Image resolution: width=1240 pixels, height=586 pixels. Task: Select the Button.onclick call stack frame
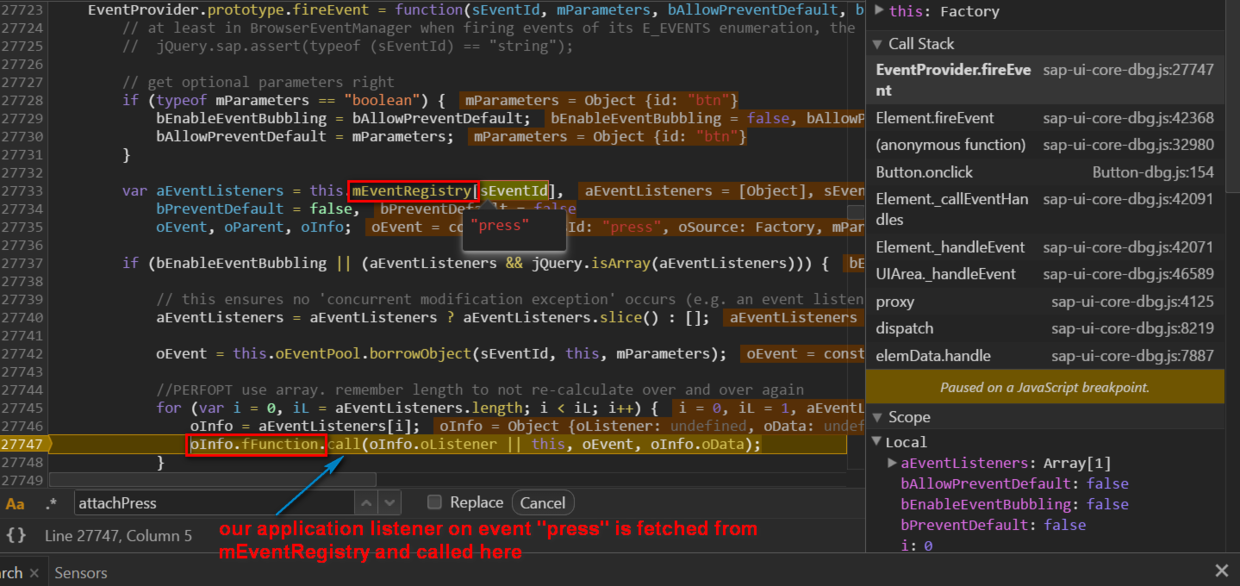pyautogui.click(x=1044, y=172)
